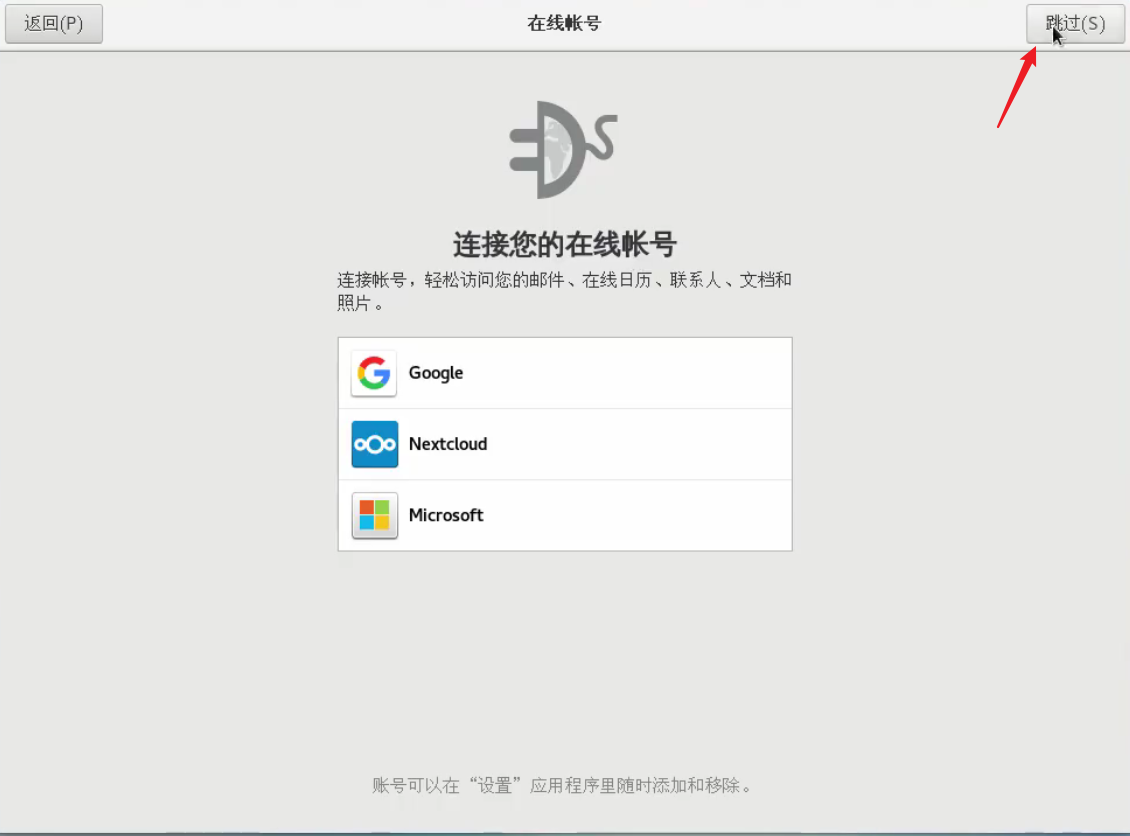Click the 连接您的在线帐号 heading
The height and width of the screenshot is (836, 1130).
564,244
